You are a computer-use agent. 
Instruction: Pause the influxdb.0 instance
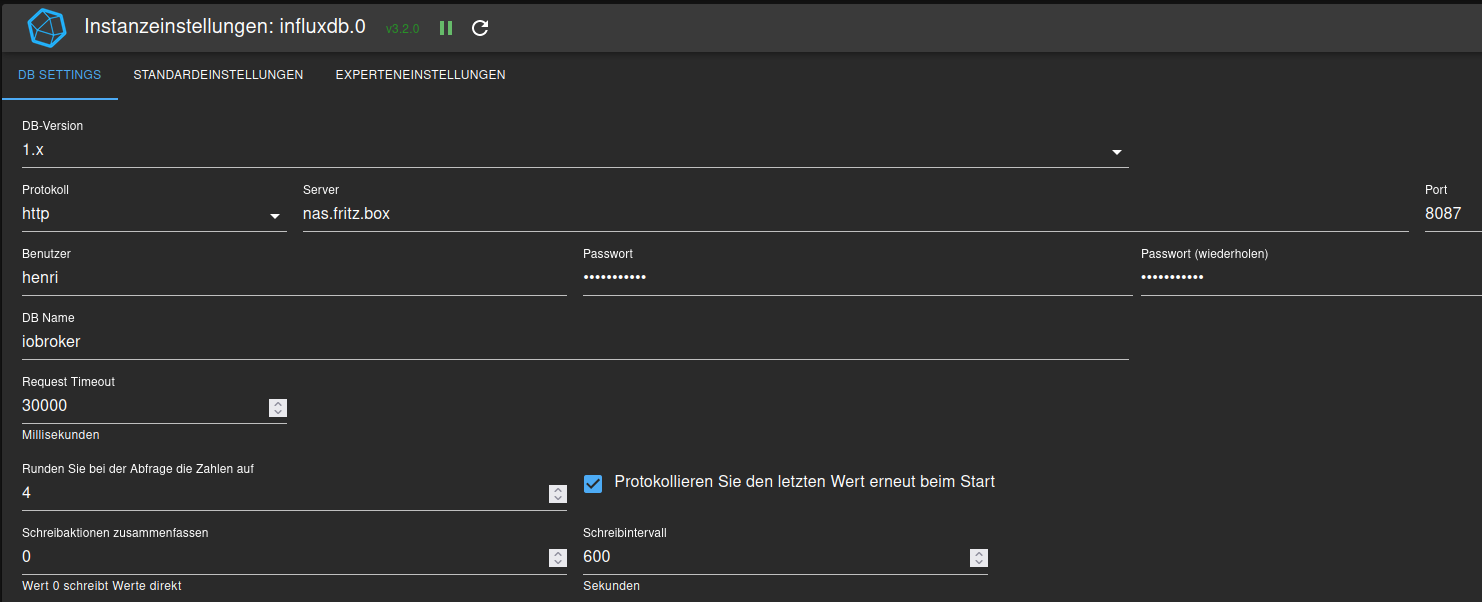click(x=446, y=28)
